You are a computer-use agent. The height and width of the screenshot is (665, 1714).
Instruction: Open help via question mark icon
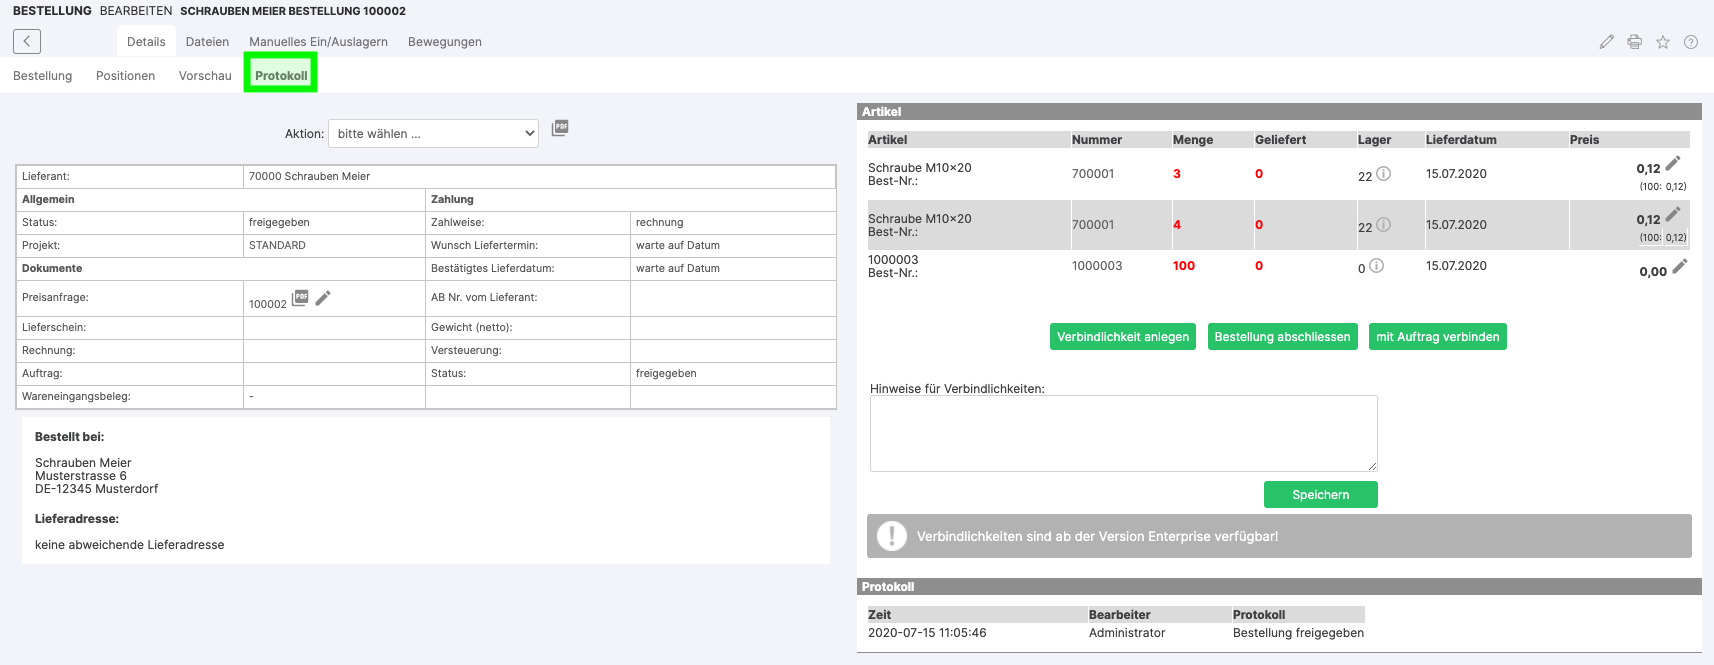(1690, 42)
